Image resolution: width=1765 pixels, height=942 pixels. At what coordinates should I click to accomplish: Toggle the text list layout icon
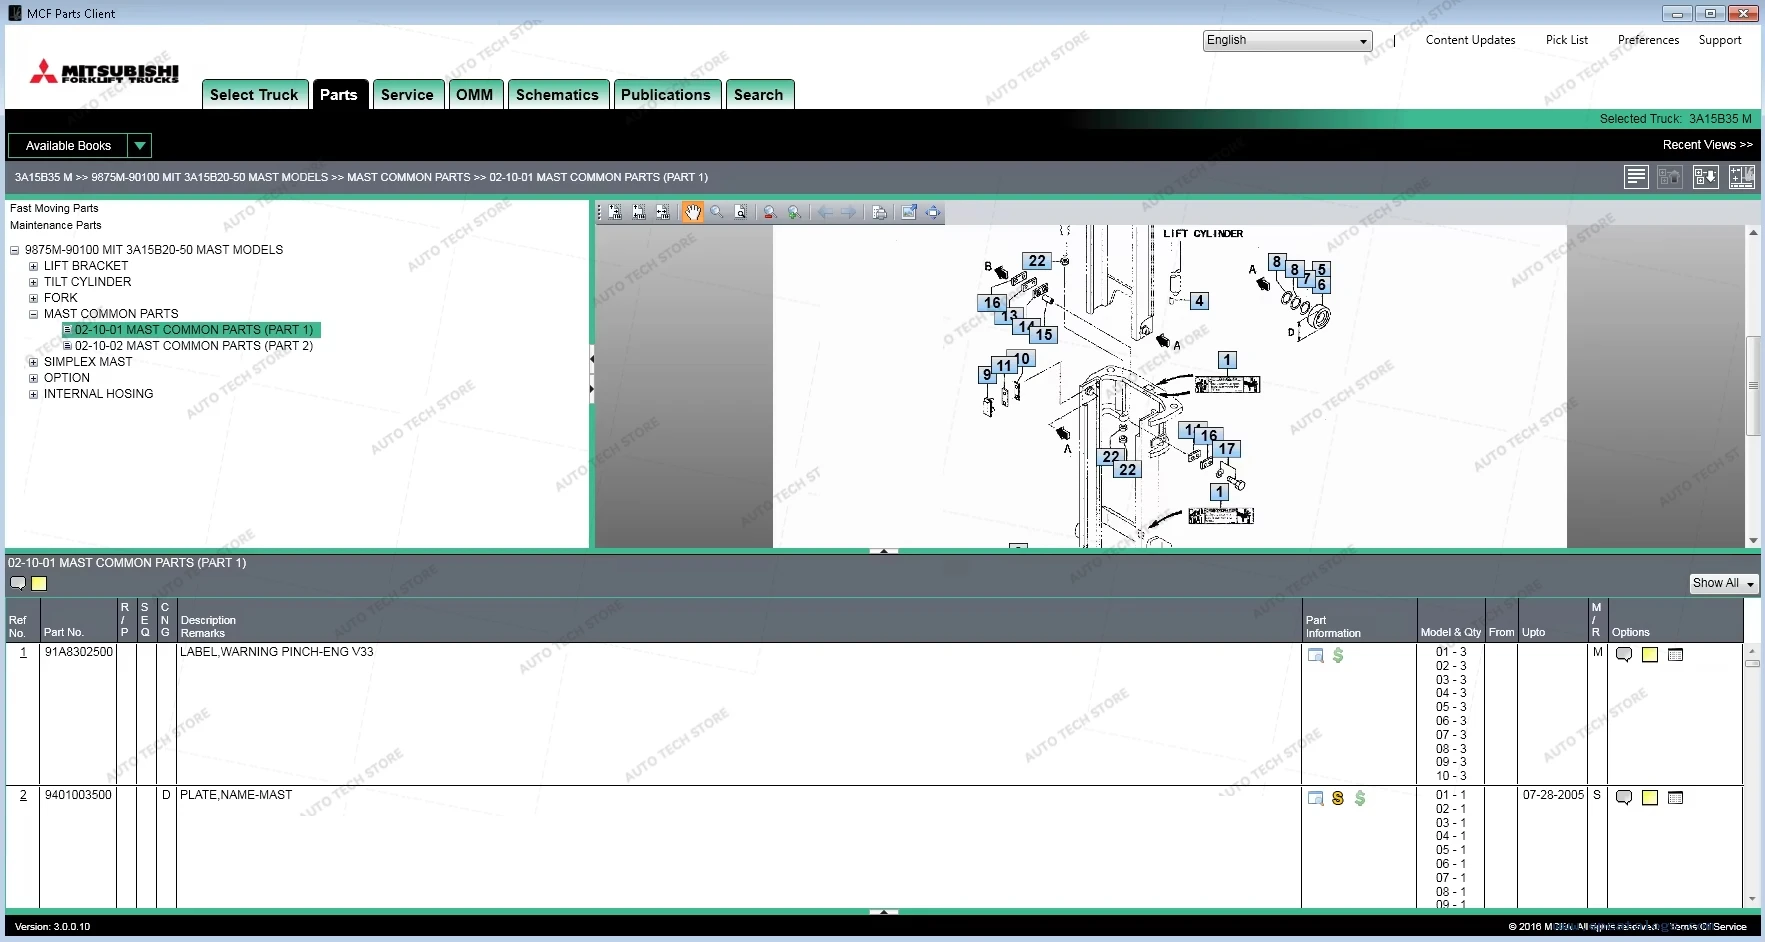coord(1636,177)
